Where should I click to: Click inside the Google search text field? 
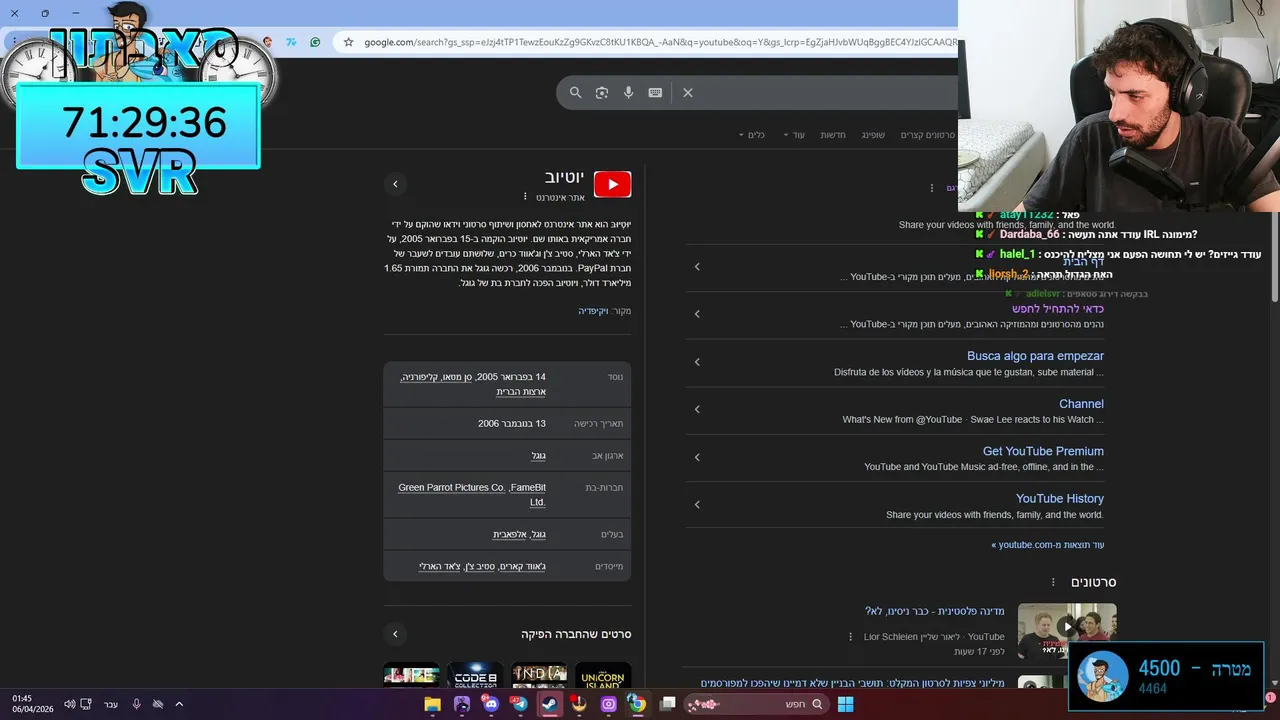(825, 92)
